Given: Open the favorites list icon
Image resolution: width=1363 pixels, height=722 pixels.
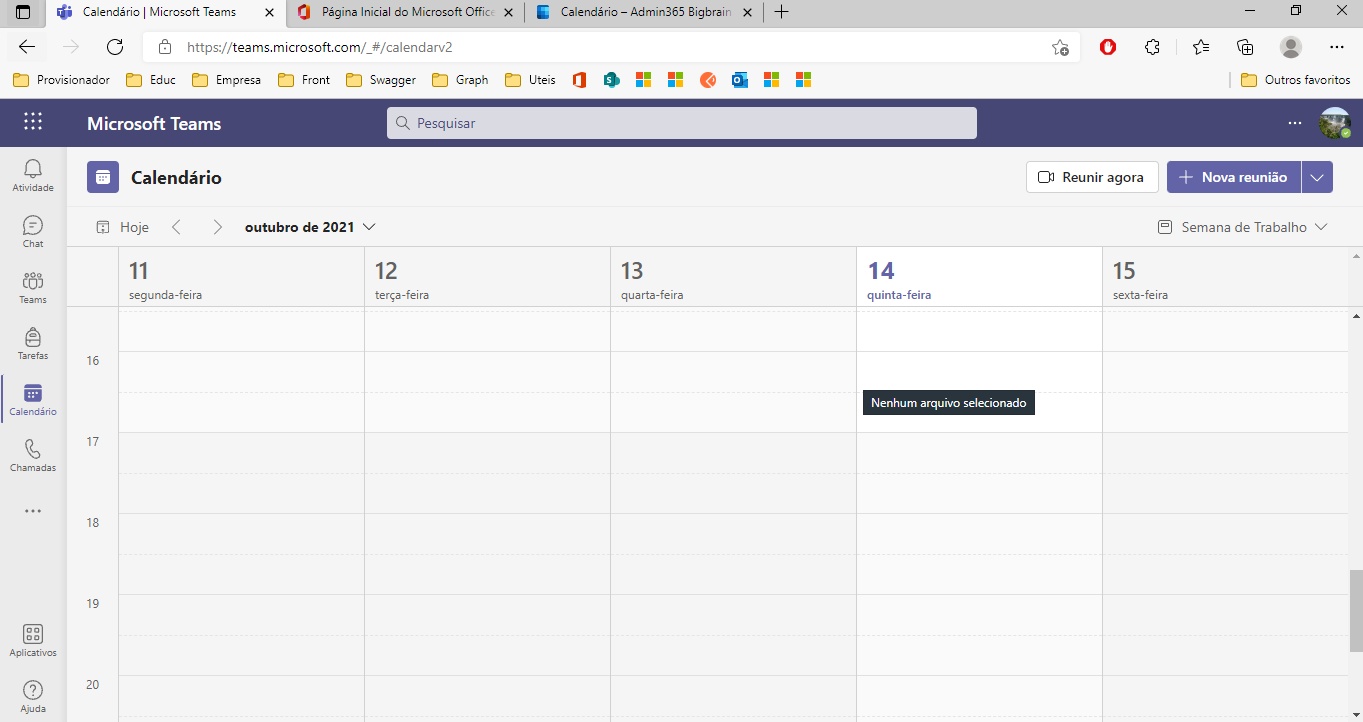Looking at the screenshot, I should tap(1201, 47).
